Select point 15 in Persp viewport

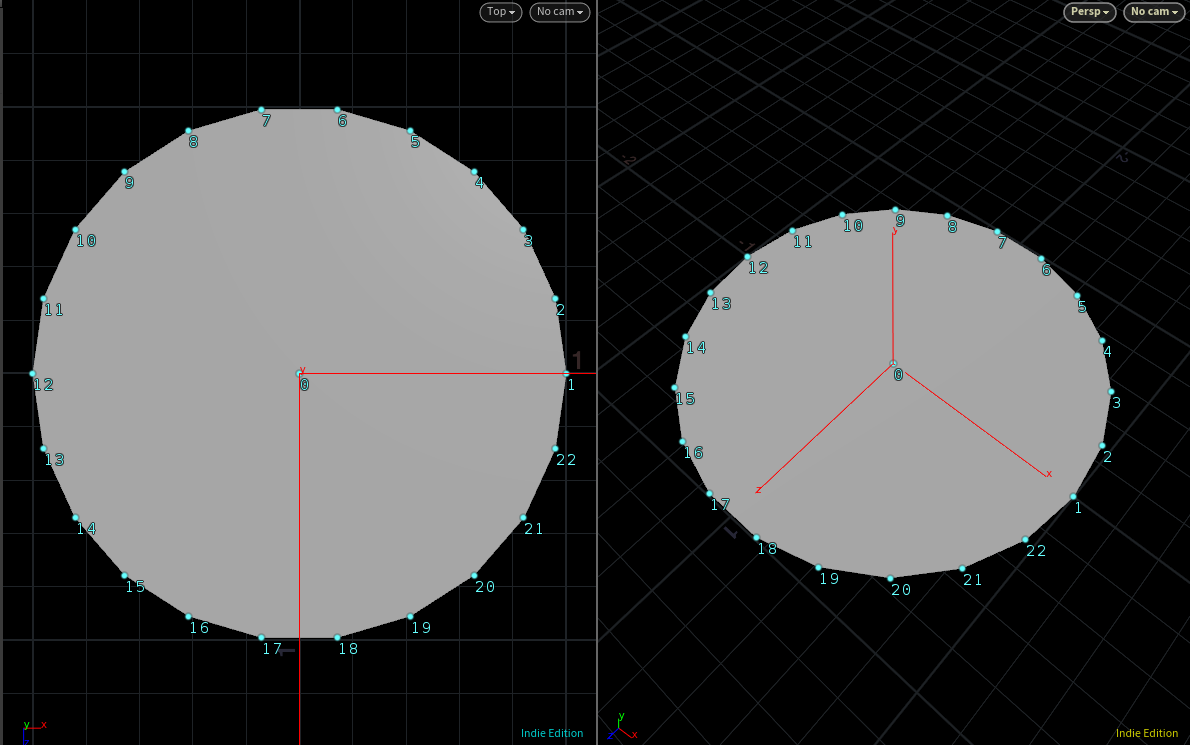pos(675,388)
